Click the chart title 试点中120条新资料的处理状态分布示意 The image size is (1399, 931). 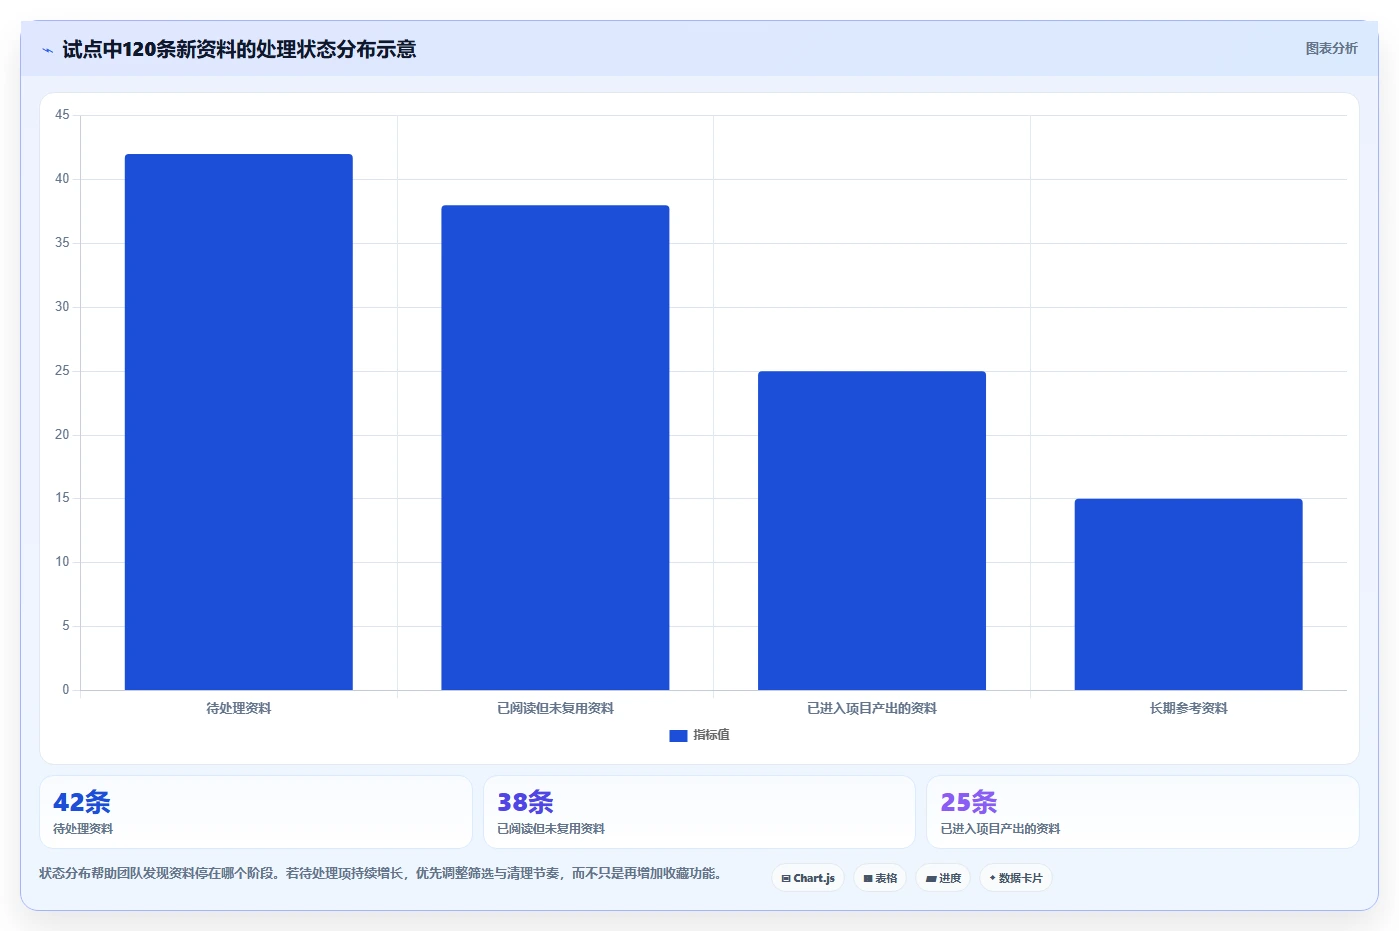[239, 49]
